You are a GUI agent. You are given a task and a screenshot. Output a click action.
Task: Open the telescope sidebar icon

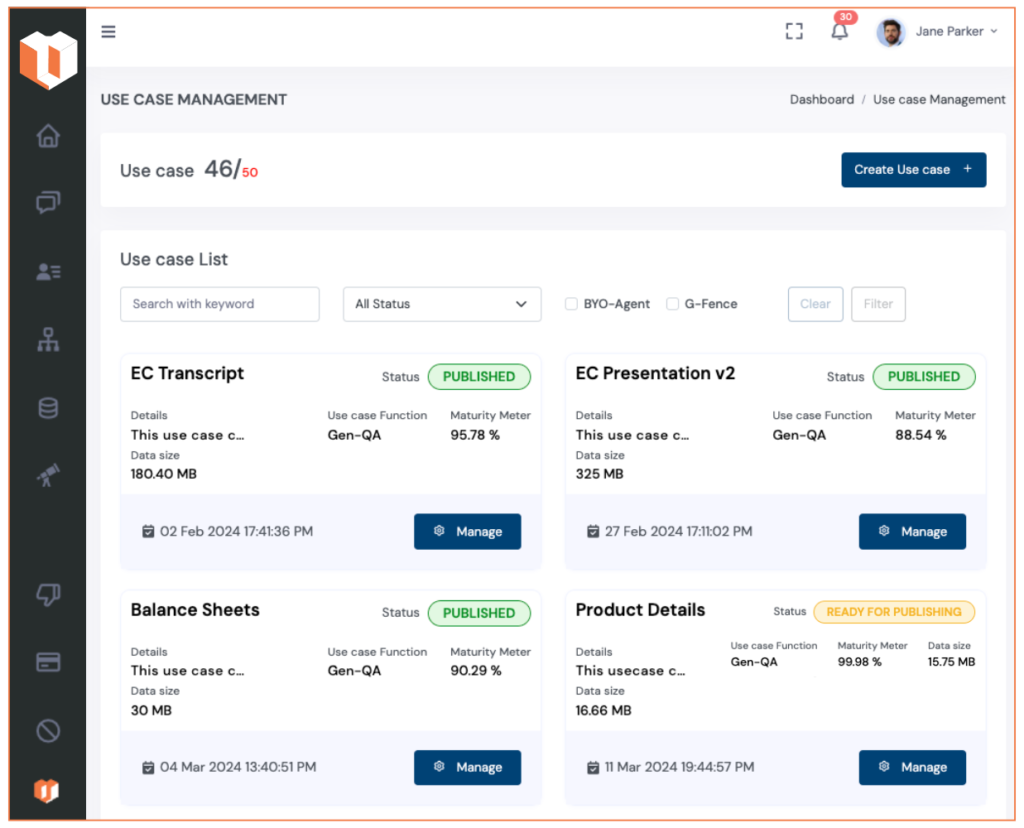point(47,476)
